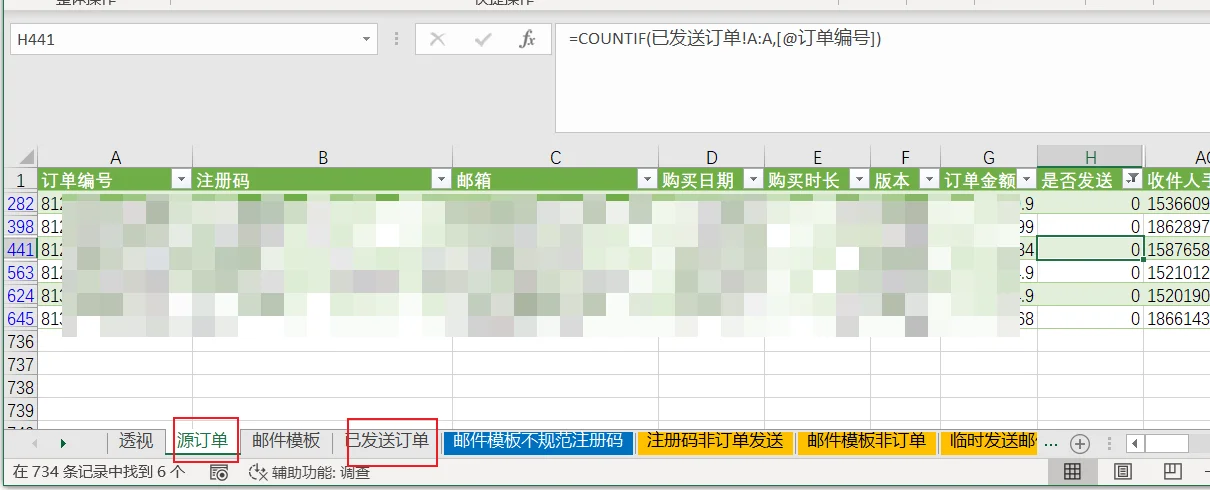Click the Cancel X formula icon
The image size is (1210, 490).
(437, 40)
